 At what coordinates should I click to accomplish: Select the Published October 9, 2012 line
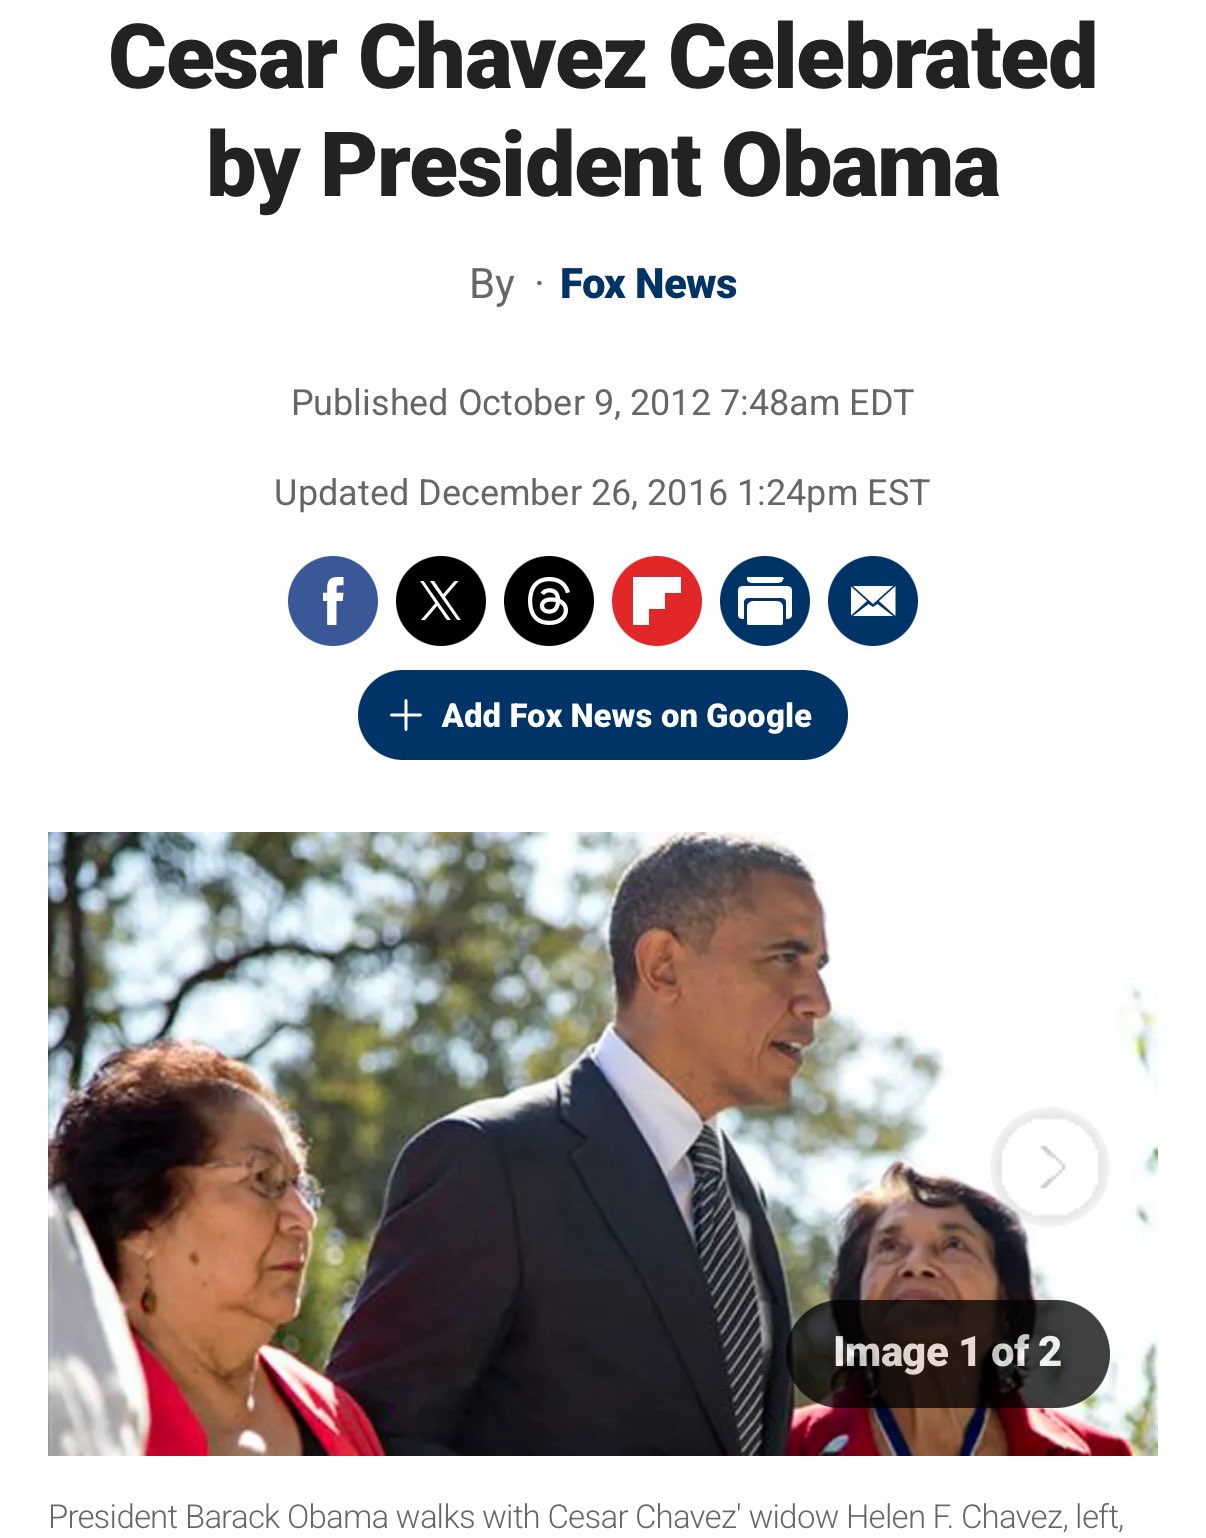pyautogui.click(x=603, y=403)
